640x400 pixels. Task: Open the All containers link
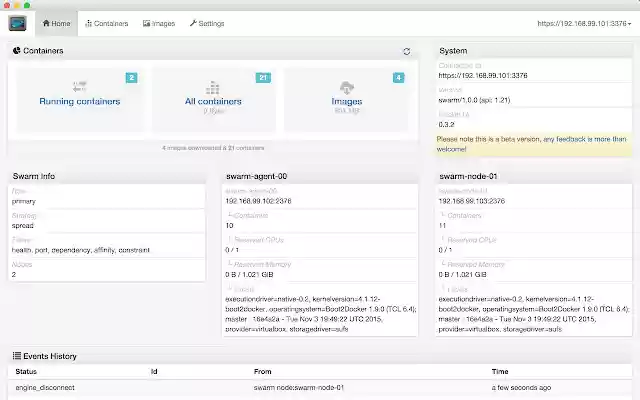(212, 101)
